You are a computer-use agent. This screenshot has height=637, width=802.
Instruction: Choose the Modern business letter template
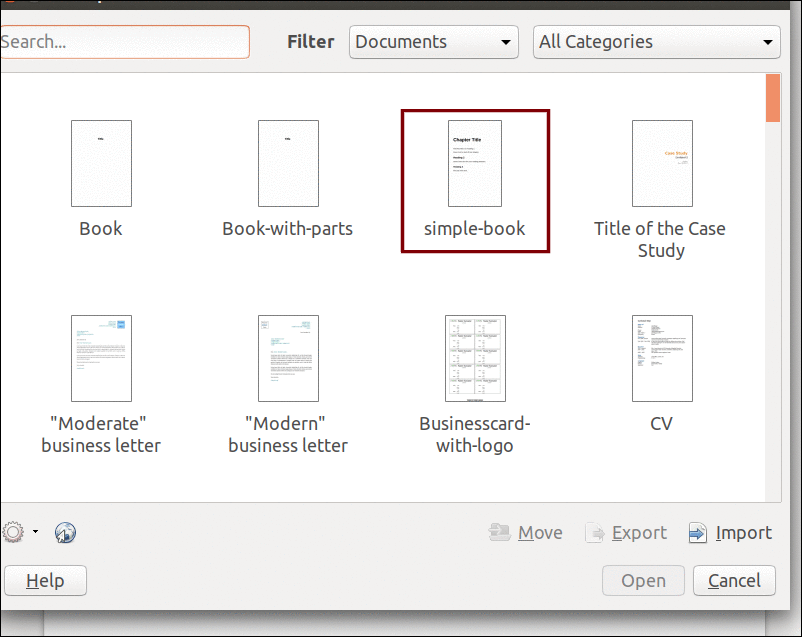(287, 358)
